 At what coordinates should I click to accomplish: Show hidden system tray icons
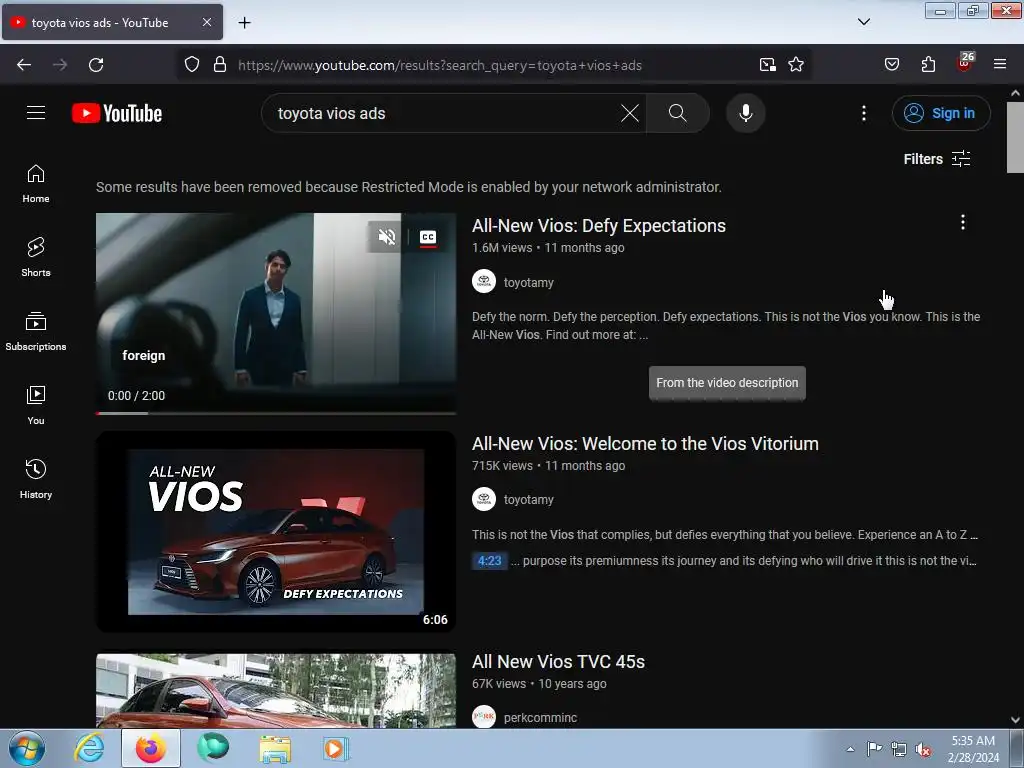(850, 749)
